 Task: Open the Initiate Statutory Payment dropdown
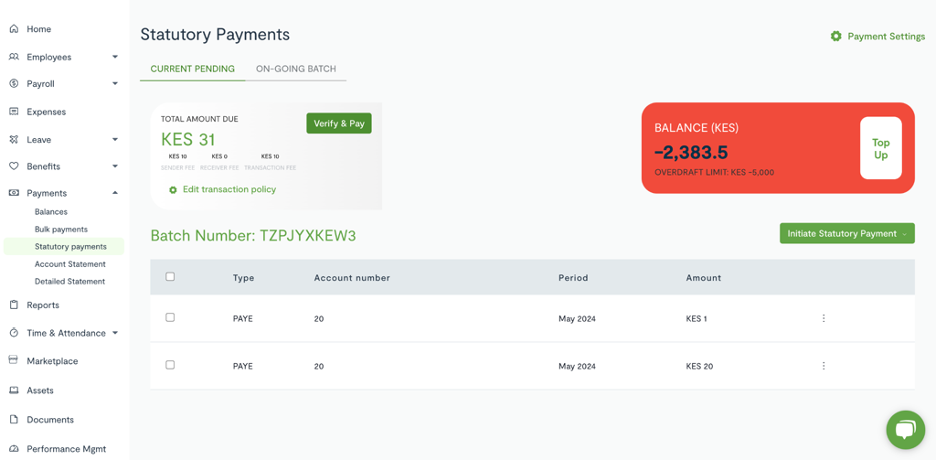point(847,233)
